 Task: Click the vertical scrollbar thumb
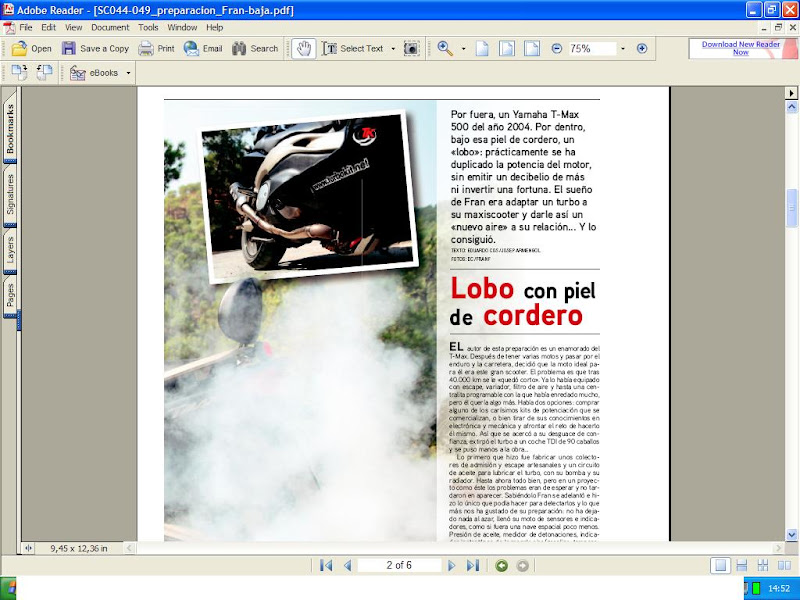[791, 208]
